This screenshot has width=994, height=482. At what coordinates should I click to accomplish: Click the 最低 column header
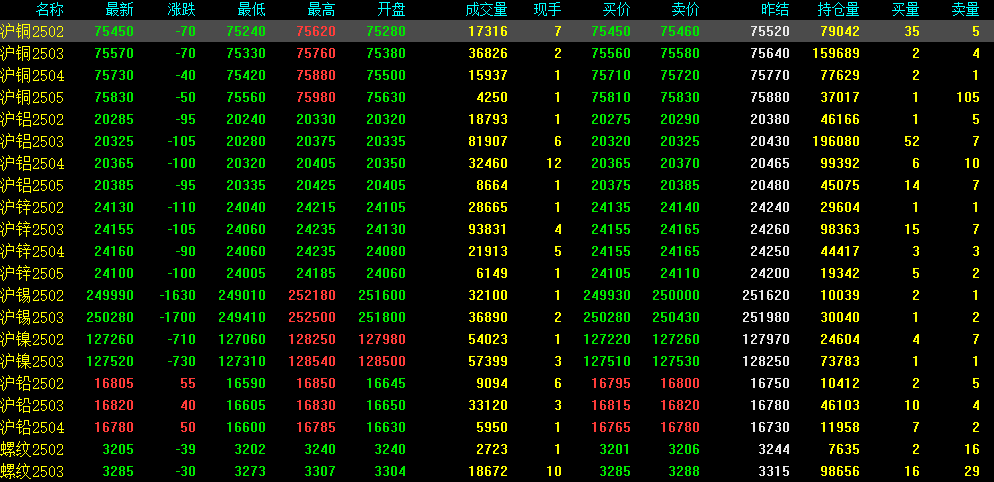tap(252, 10)
